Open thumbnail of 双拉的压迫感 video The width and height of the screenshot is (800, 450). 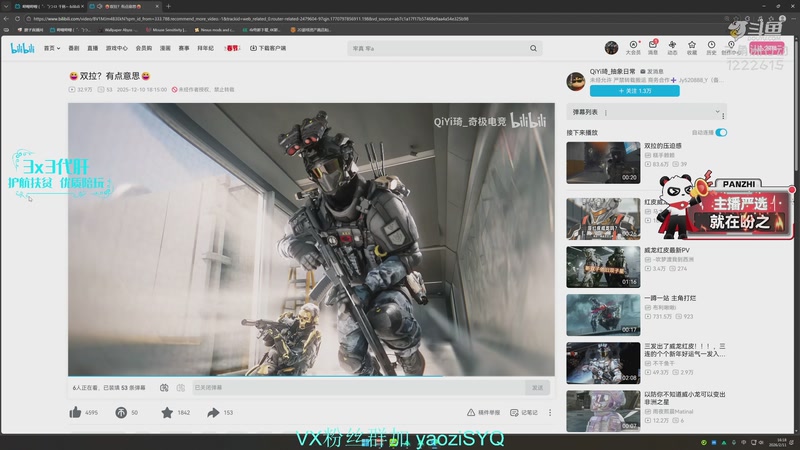point(603,163)
